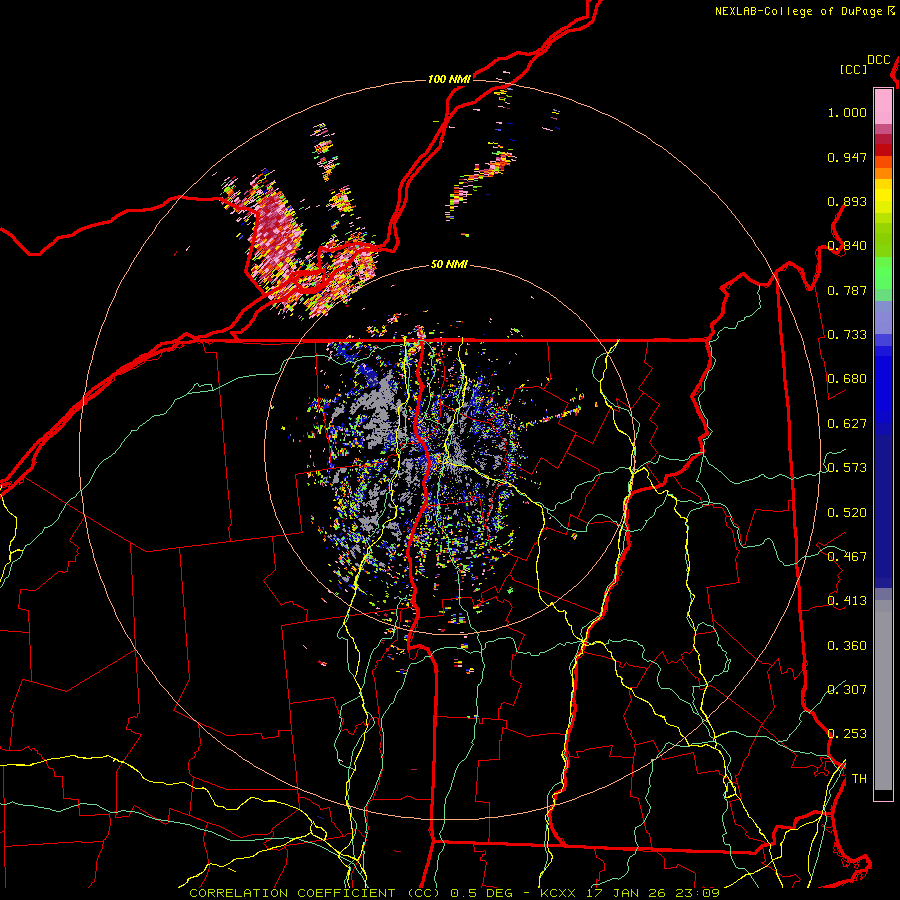
Task: Click the 17 JAN 26 date text
Action: click(x=627, y=893)
